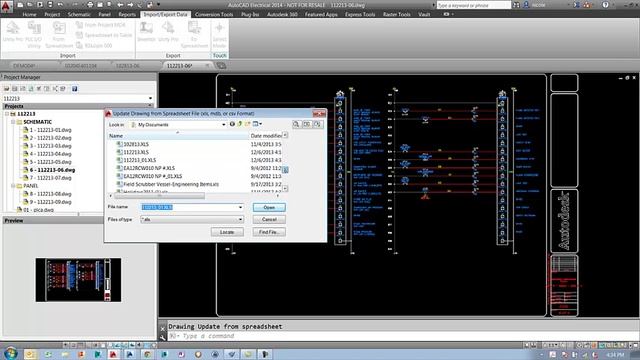Select file EA12RCW010 NP #.XLS

coord(149,168)
